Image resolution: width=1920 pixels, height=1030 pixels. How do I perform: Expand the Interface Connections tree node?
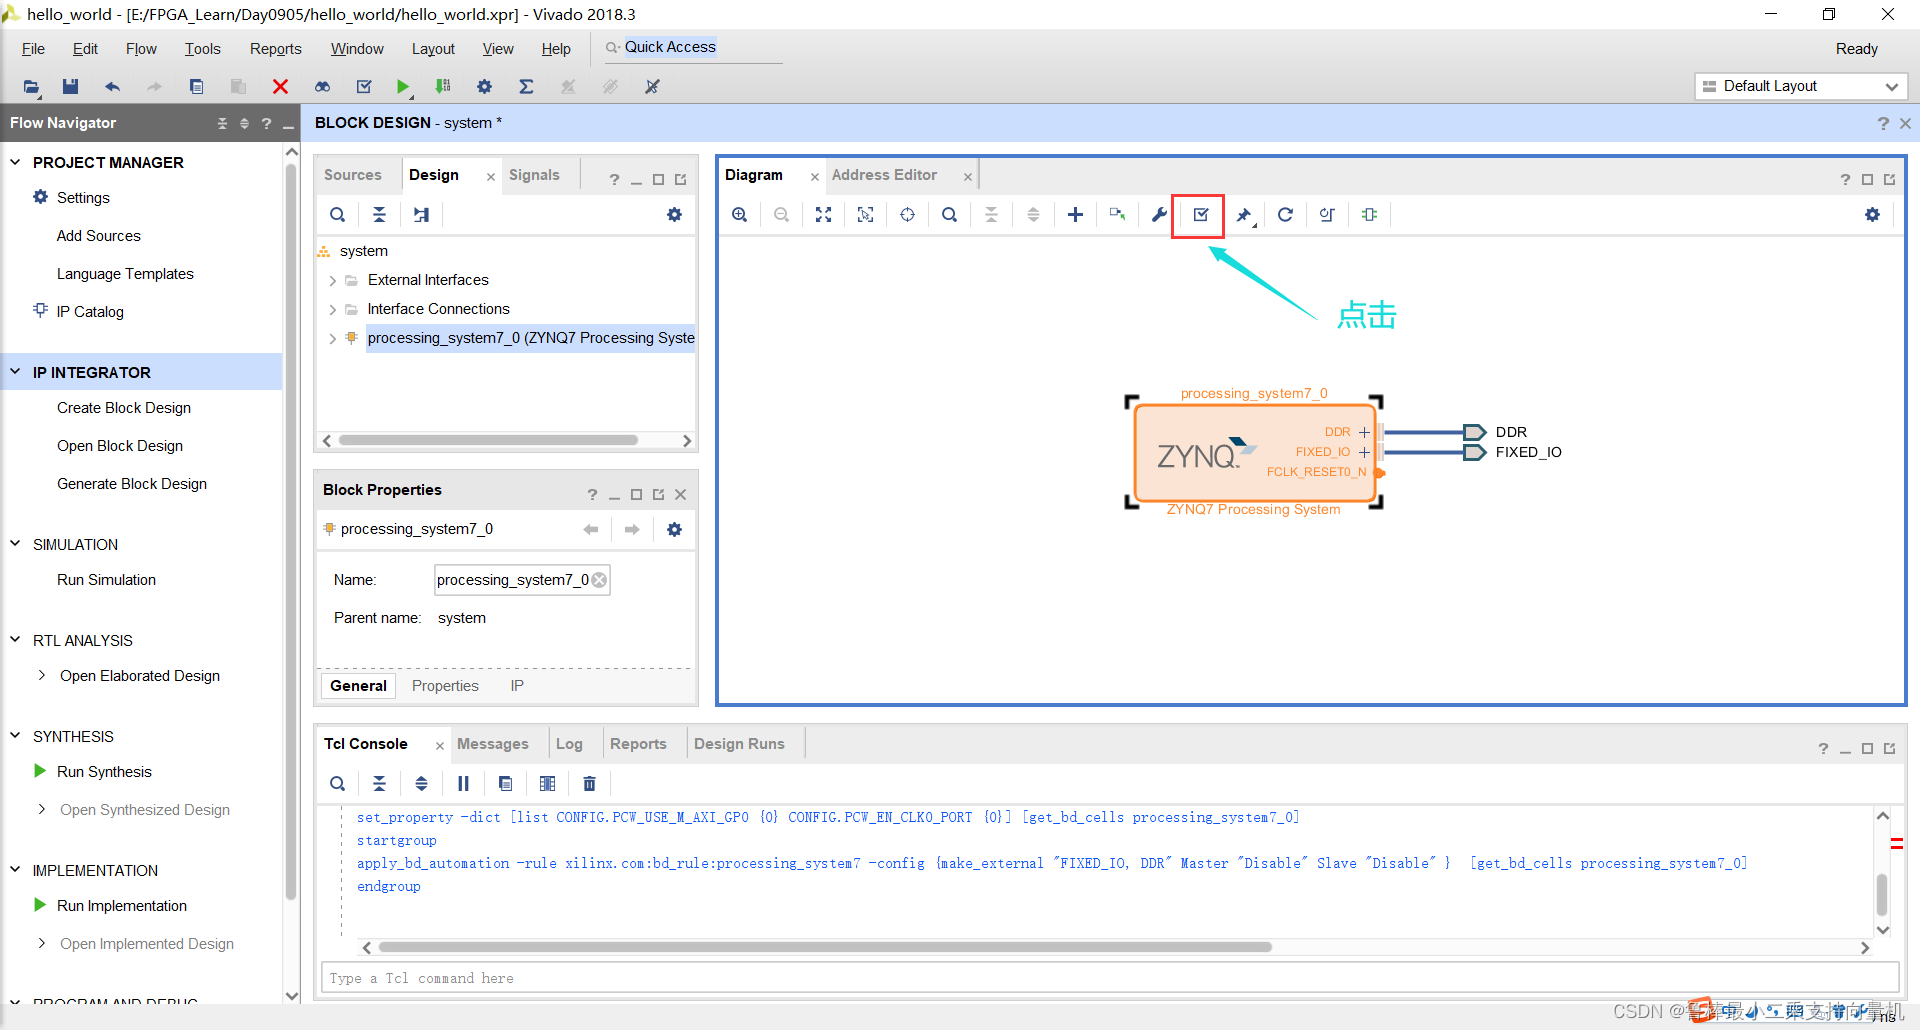pos(332,310)
